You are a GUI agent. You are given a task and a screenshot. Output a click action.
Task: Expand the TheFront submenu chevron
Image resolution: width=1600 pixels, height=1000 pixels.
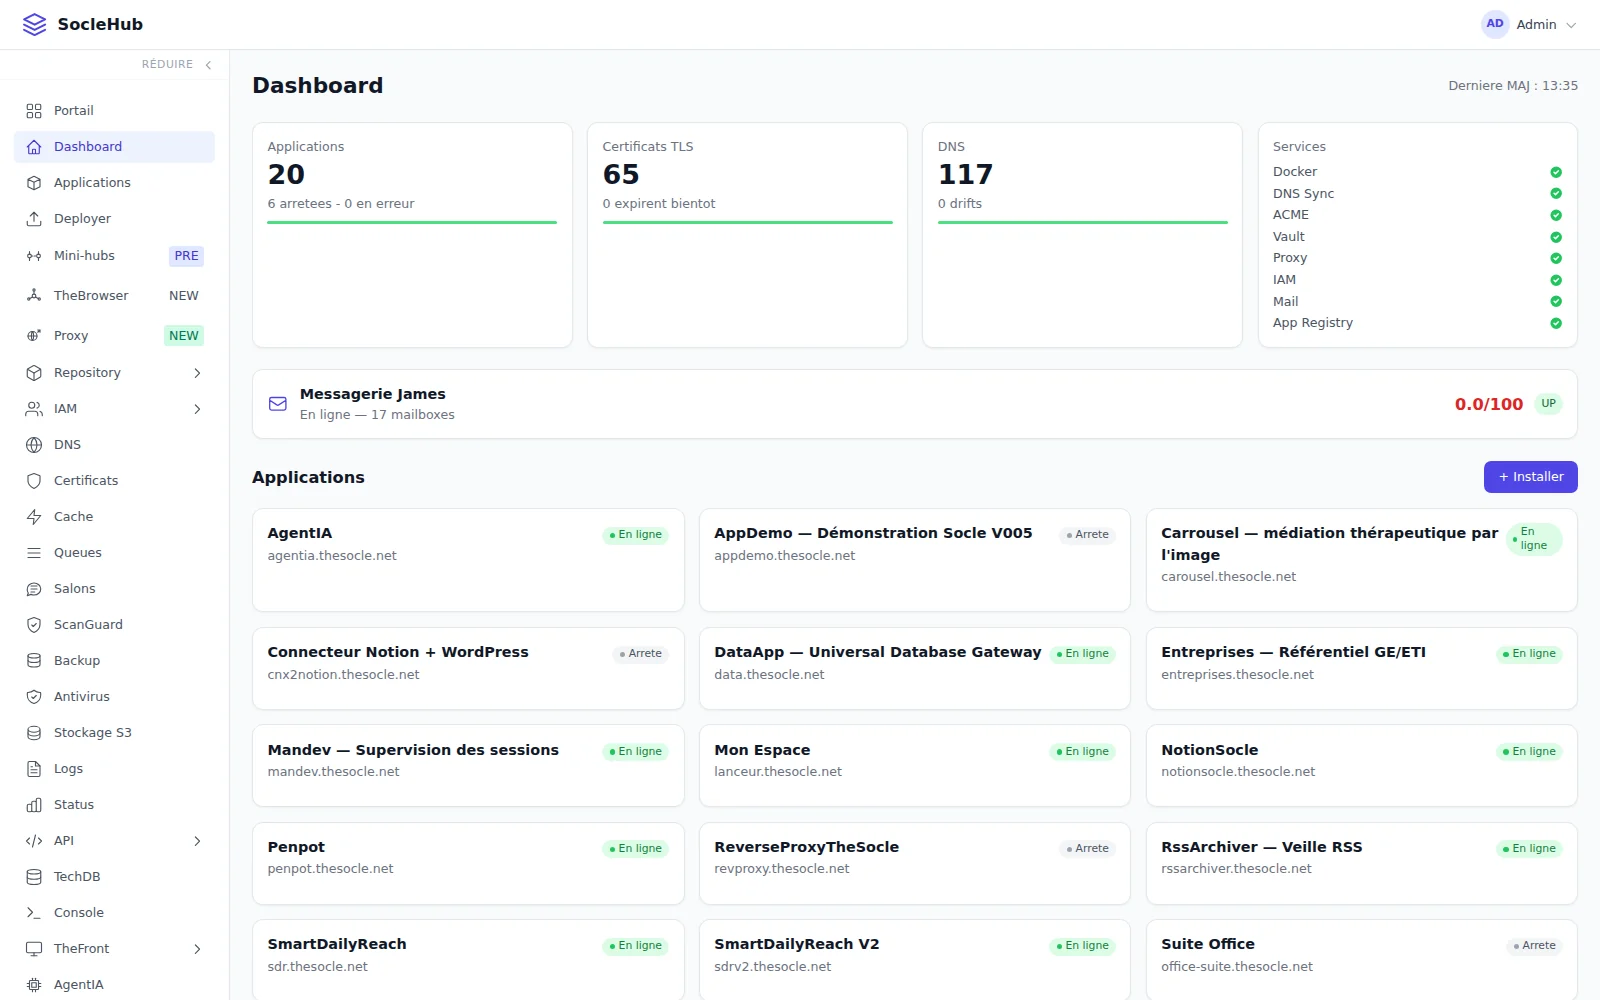click(x=197, y=949)
